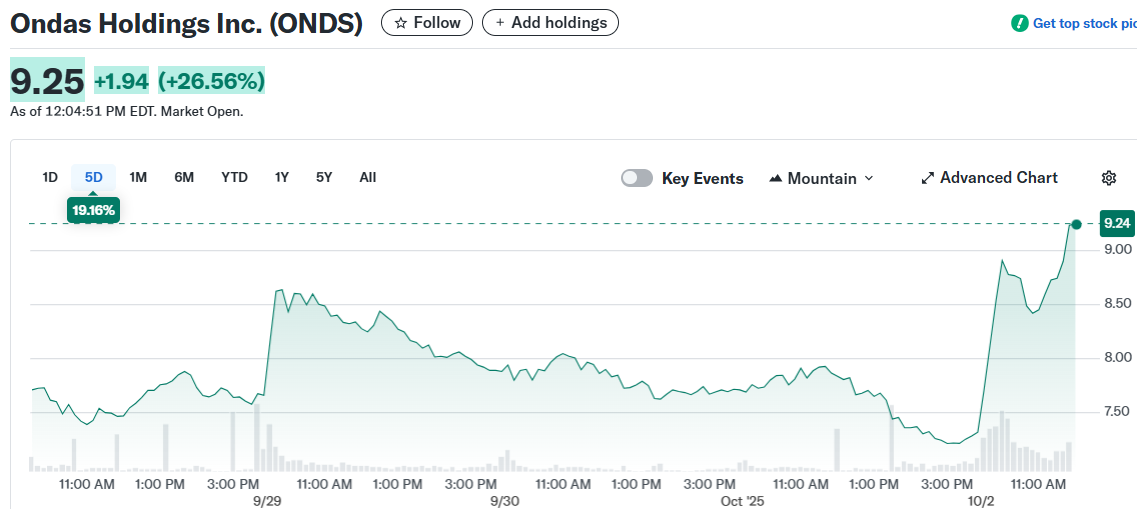
Task: Expand the Mountain chart type dropdown
Action: tap(868, 178)
